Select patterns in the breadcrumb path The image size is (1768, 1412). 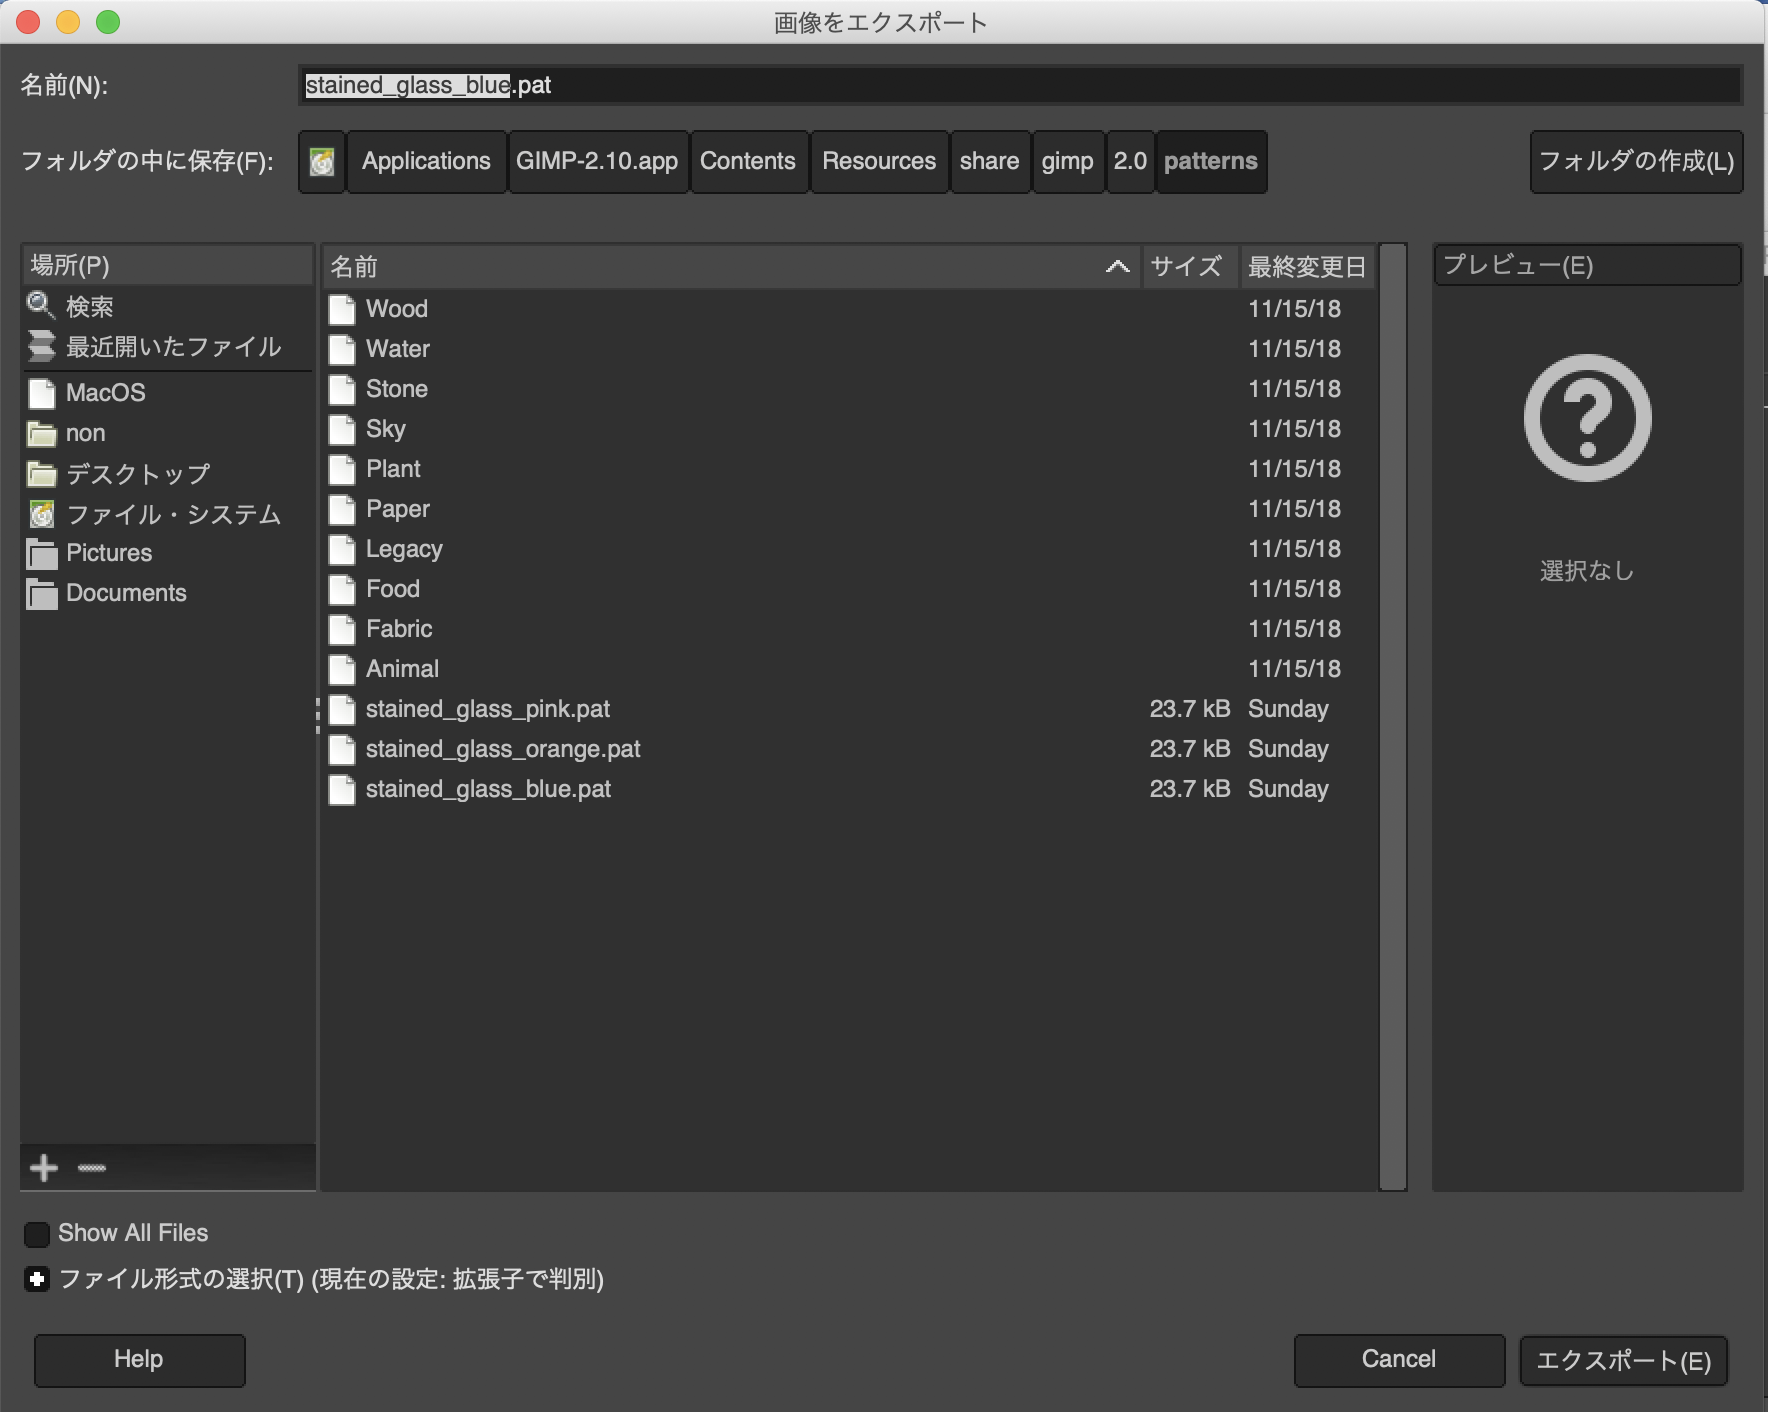1210,161
